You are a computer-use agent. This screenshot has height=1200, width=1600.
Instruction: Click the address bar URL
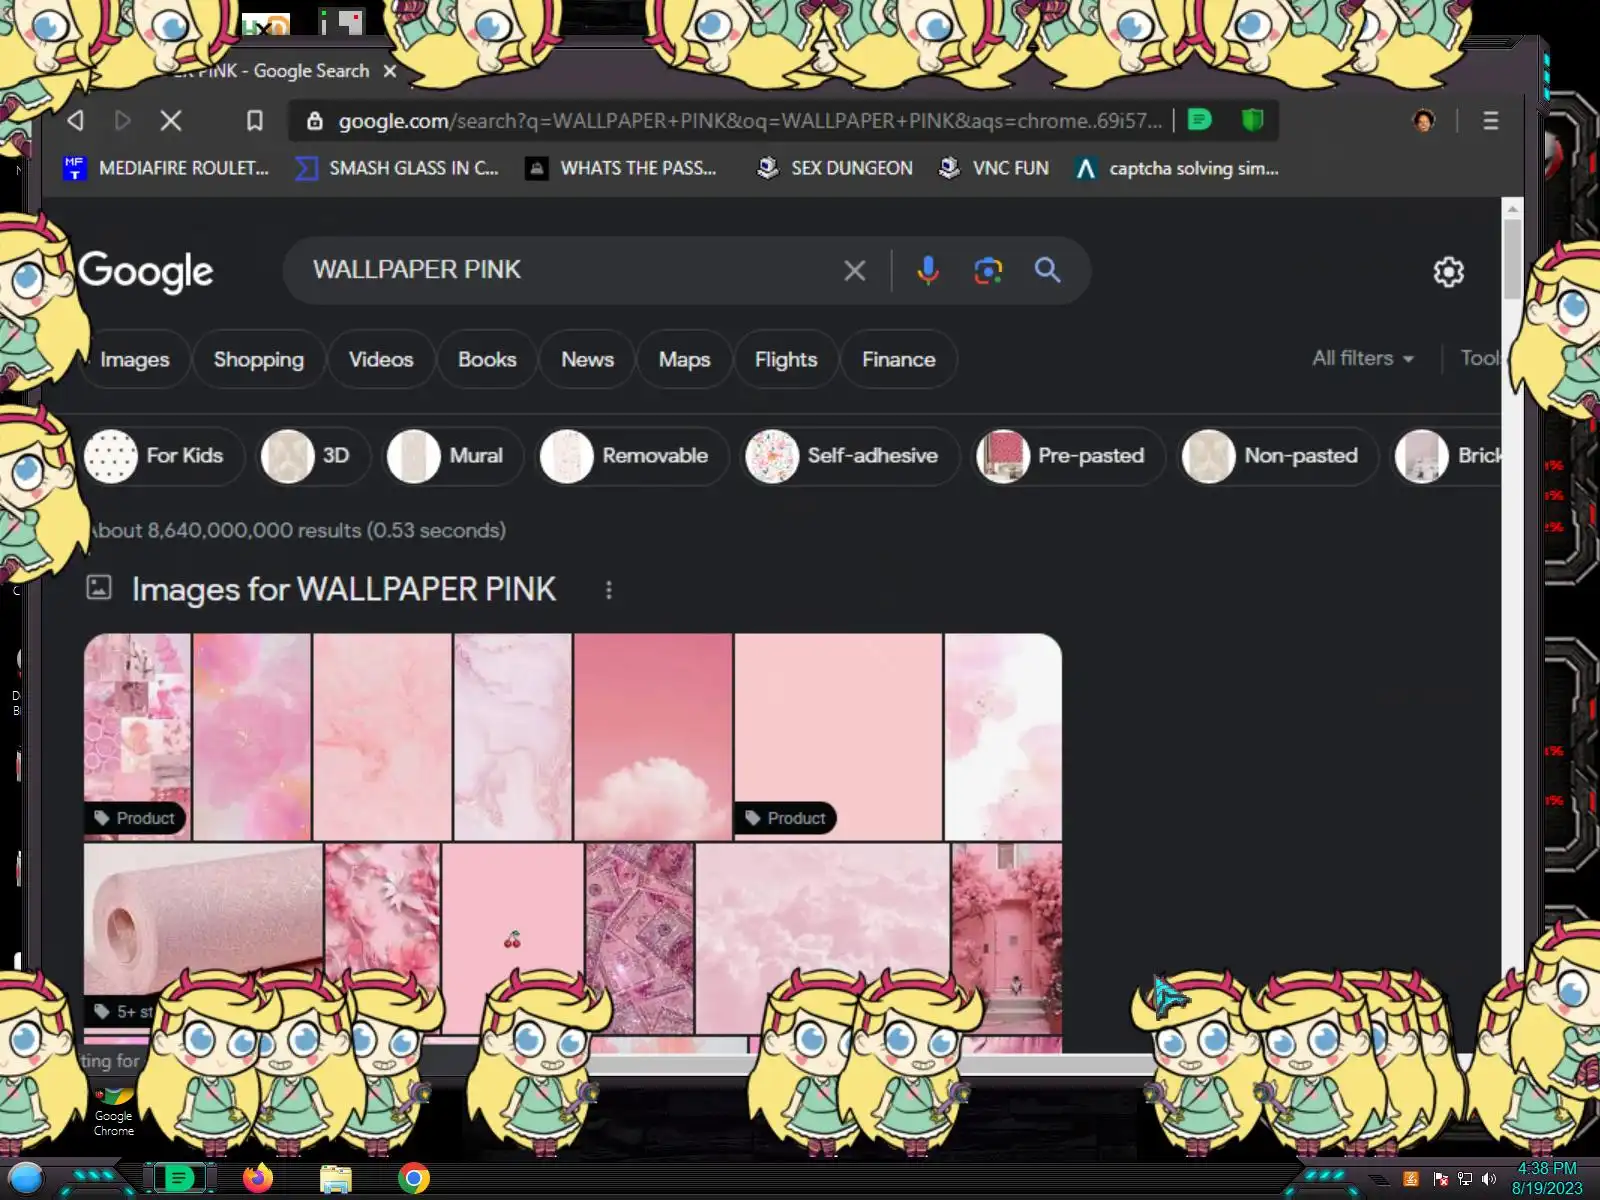click(750, 121)
